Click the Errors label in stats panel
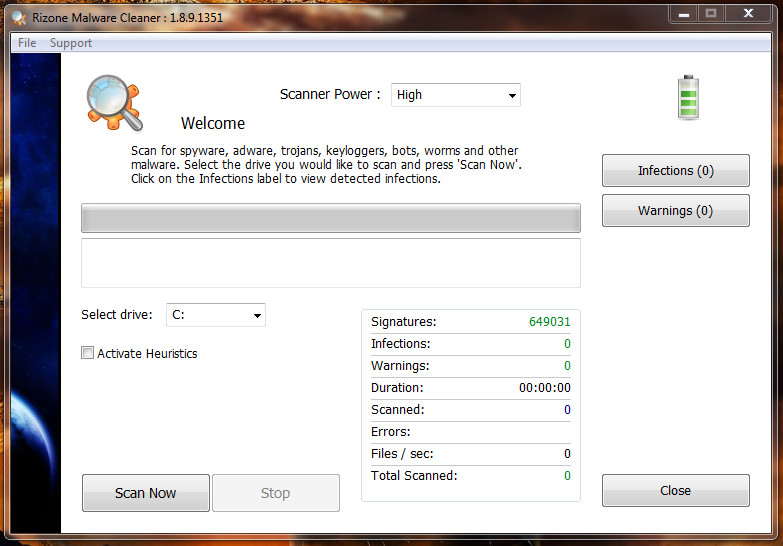This screenshot has height=546, width=783. 391,432
